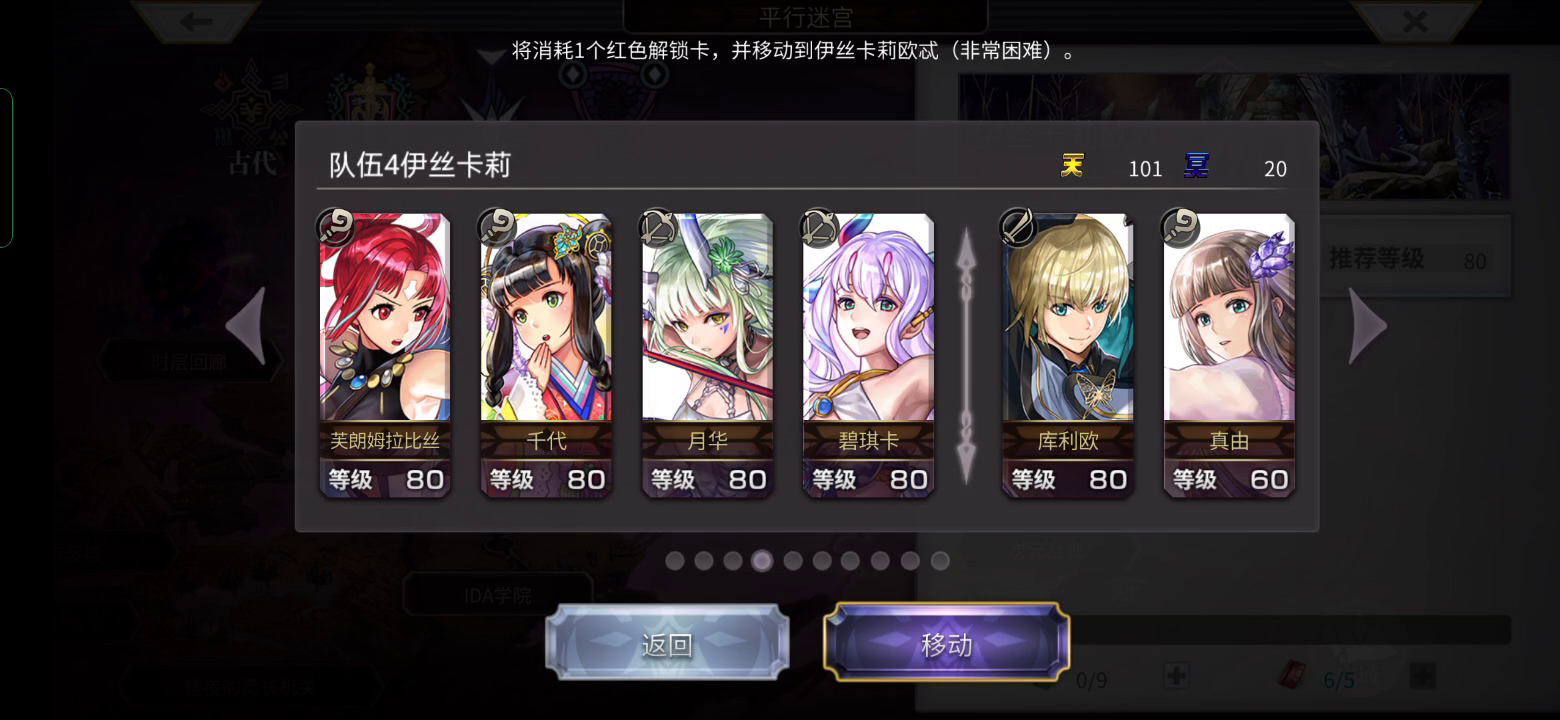Click the yellow 天 light-attribute icon

(1072, 166)
